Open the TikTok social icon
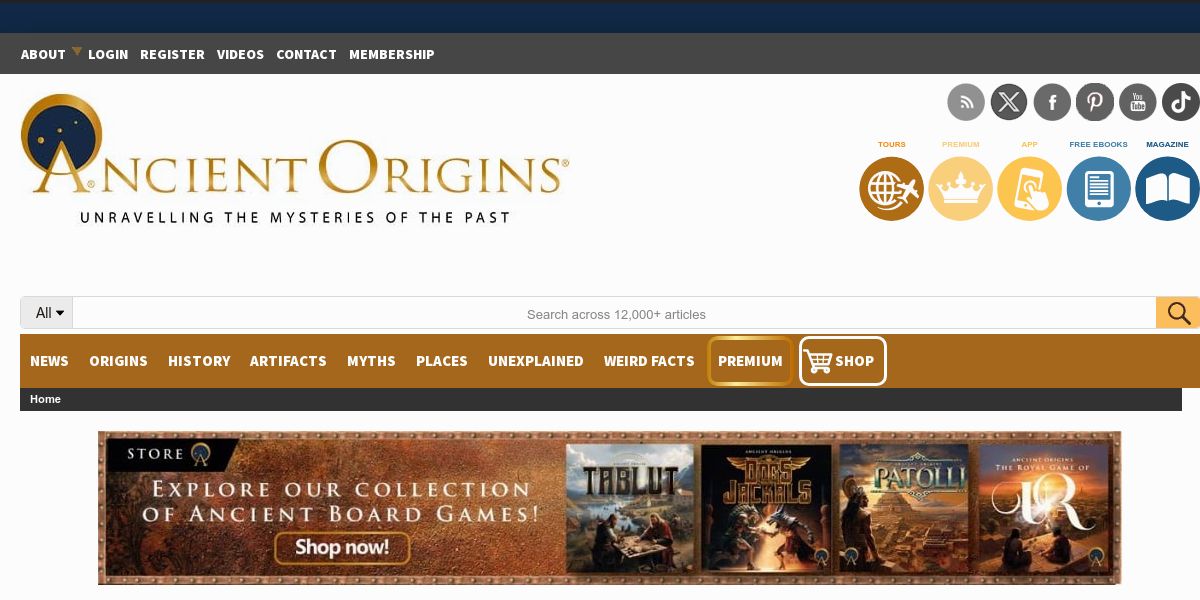The height and width of the screenshot is (600, 1200). click(x=1181, y=102)
